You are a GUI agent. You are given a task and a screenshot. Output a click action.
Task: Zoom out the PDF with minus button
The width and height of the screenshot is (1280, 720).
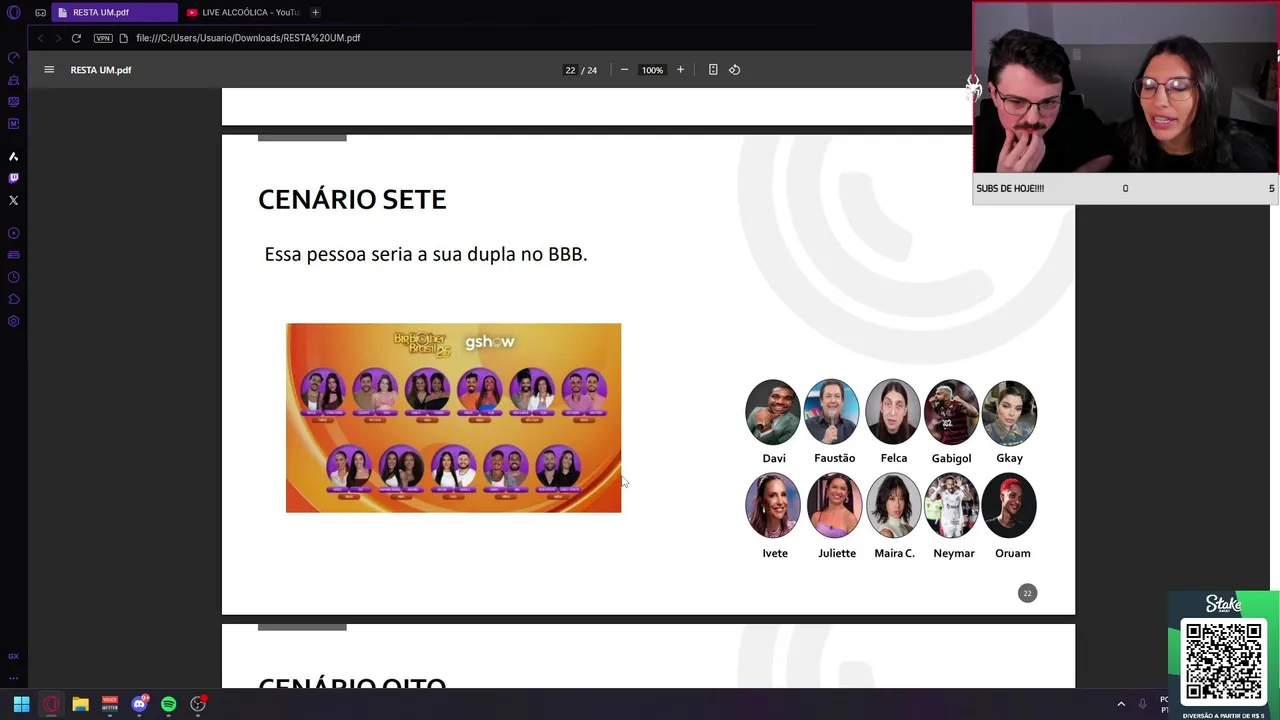(624, 70)
